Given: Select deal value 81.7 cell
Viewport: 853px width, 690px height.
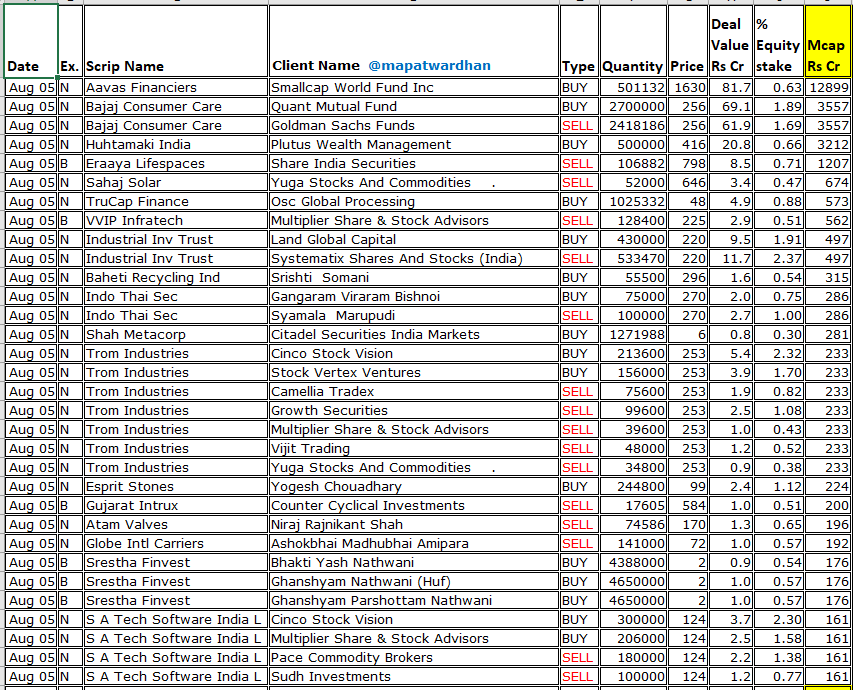Looking at the screenshot, I should pyautogui.click(x=731, y=88).
